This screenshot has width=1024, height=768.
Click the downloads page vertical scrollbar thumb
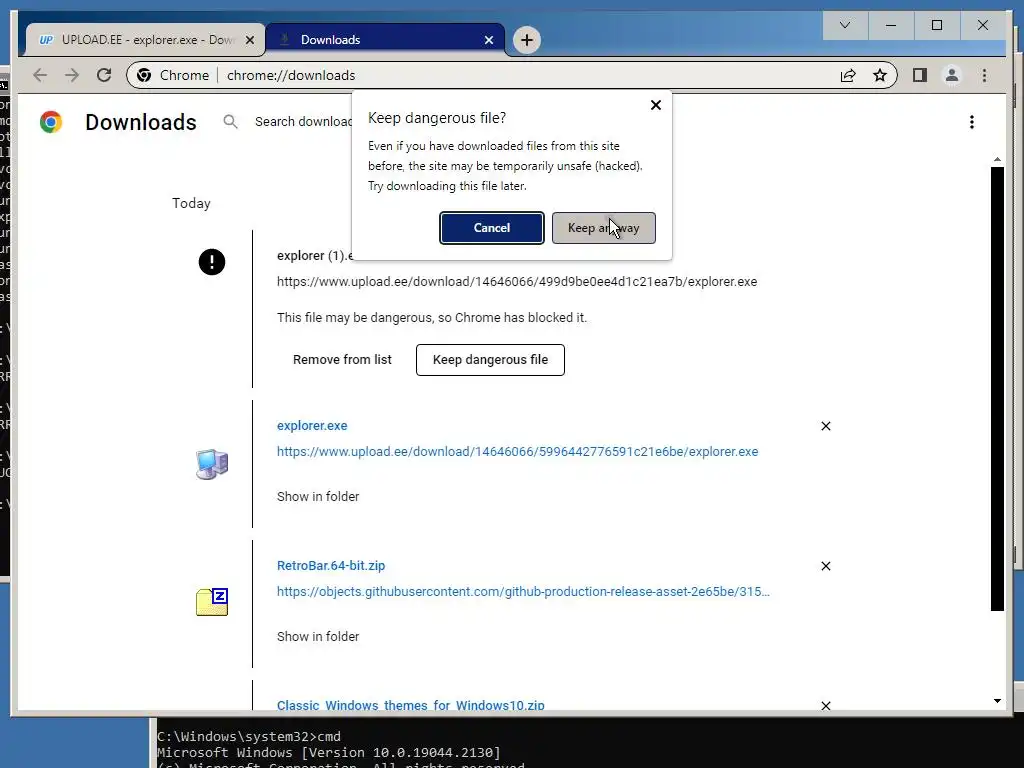coord(997,389)
